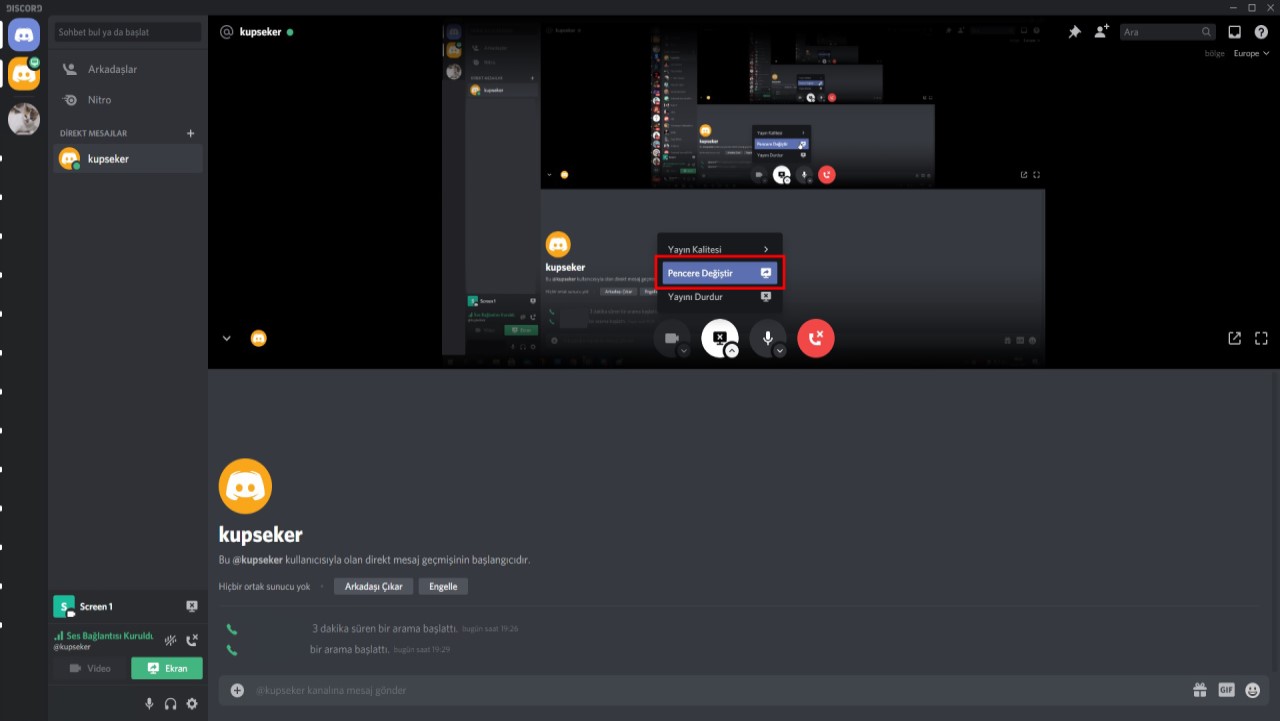The height and width of the screenshot is (721, 1280).
Task: Select Pencere Değiştir menu entry
Action: click(x=720, y=273)
